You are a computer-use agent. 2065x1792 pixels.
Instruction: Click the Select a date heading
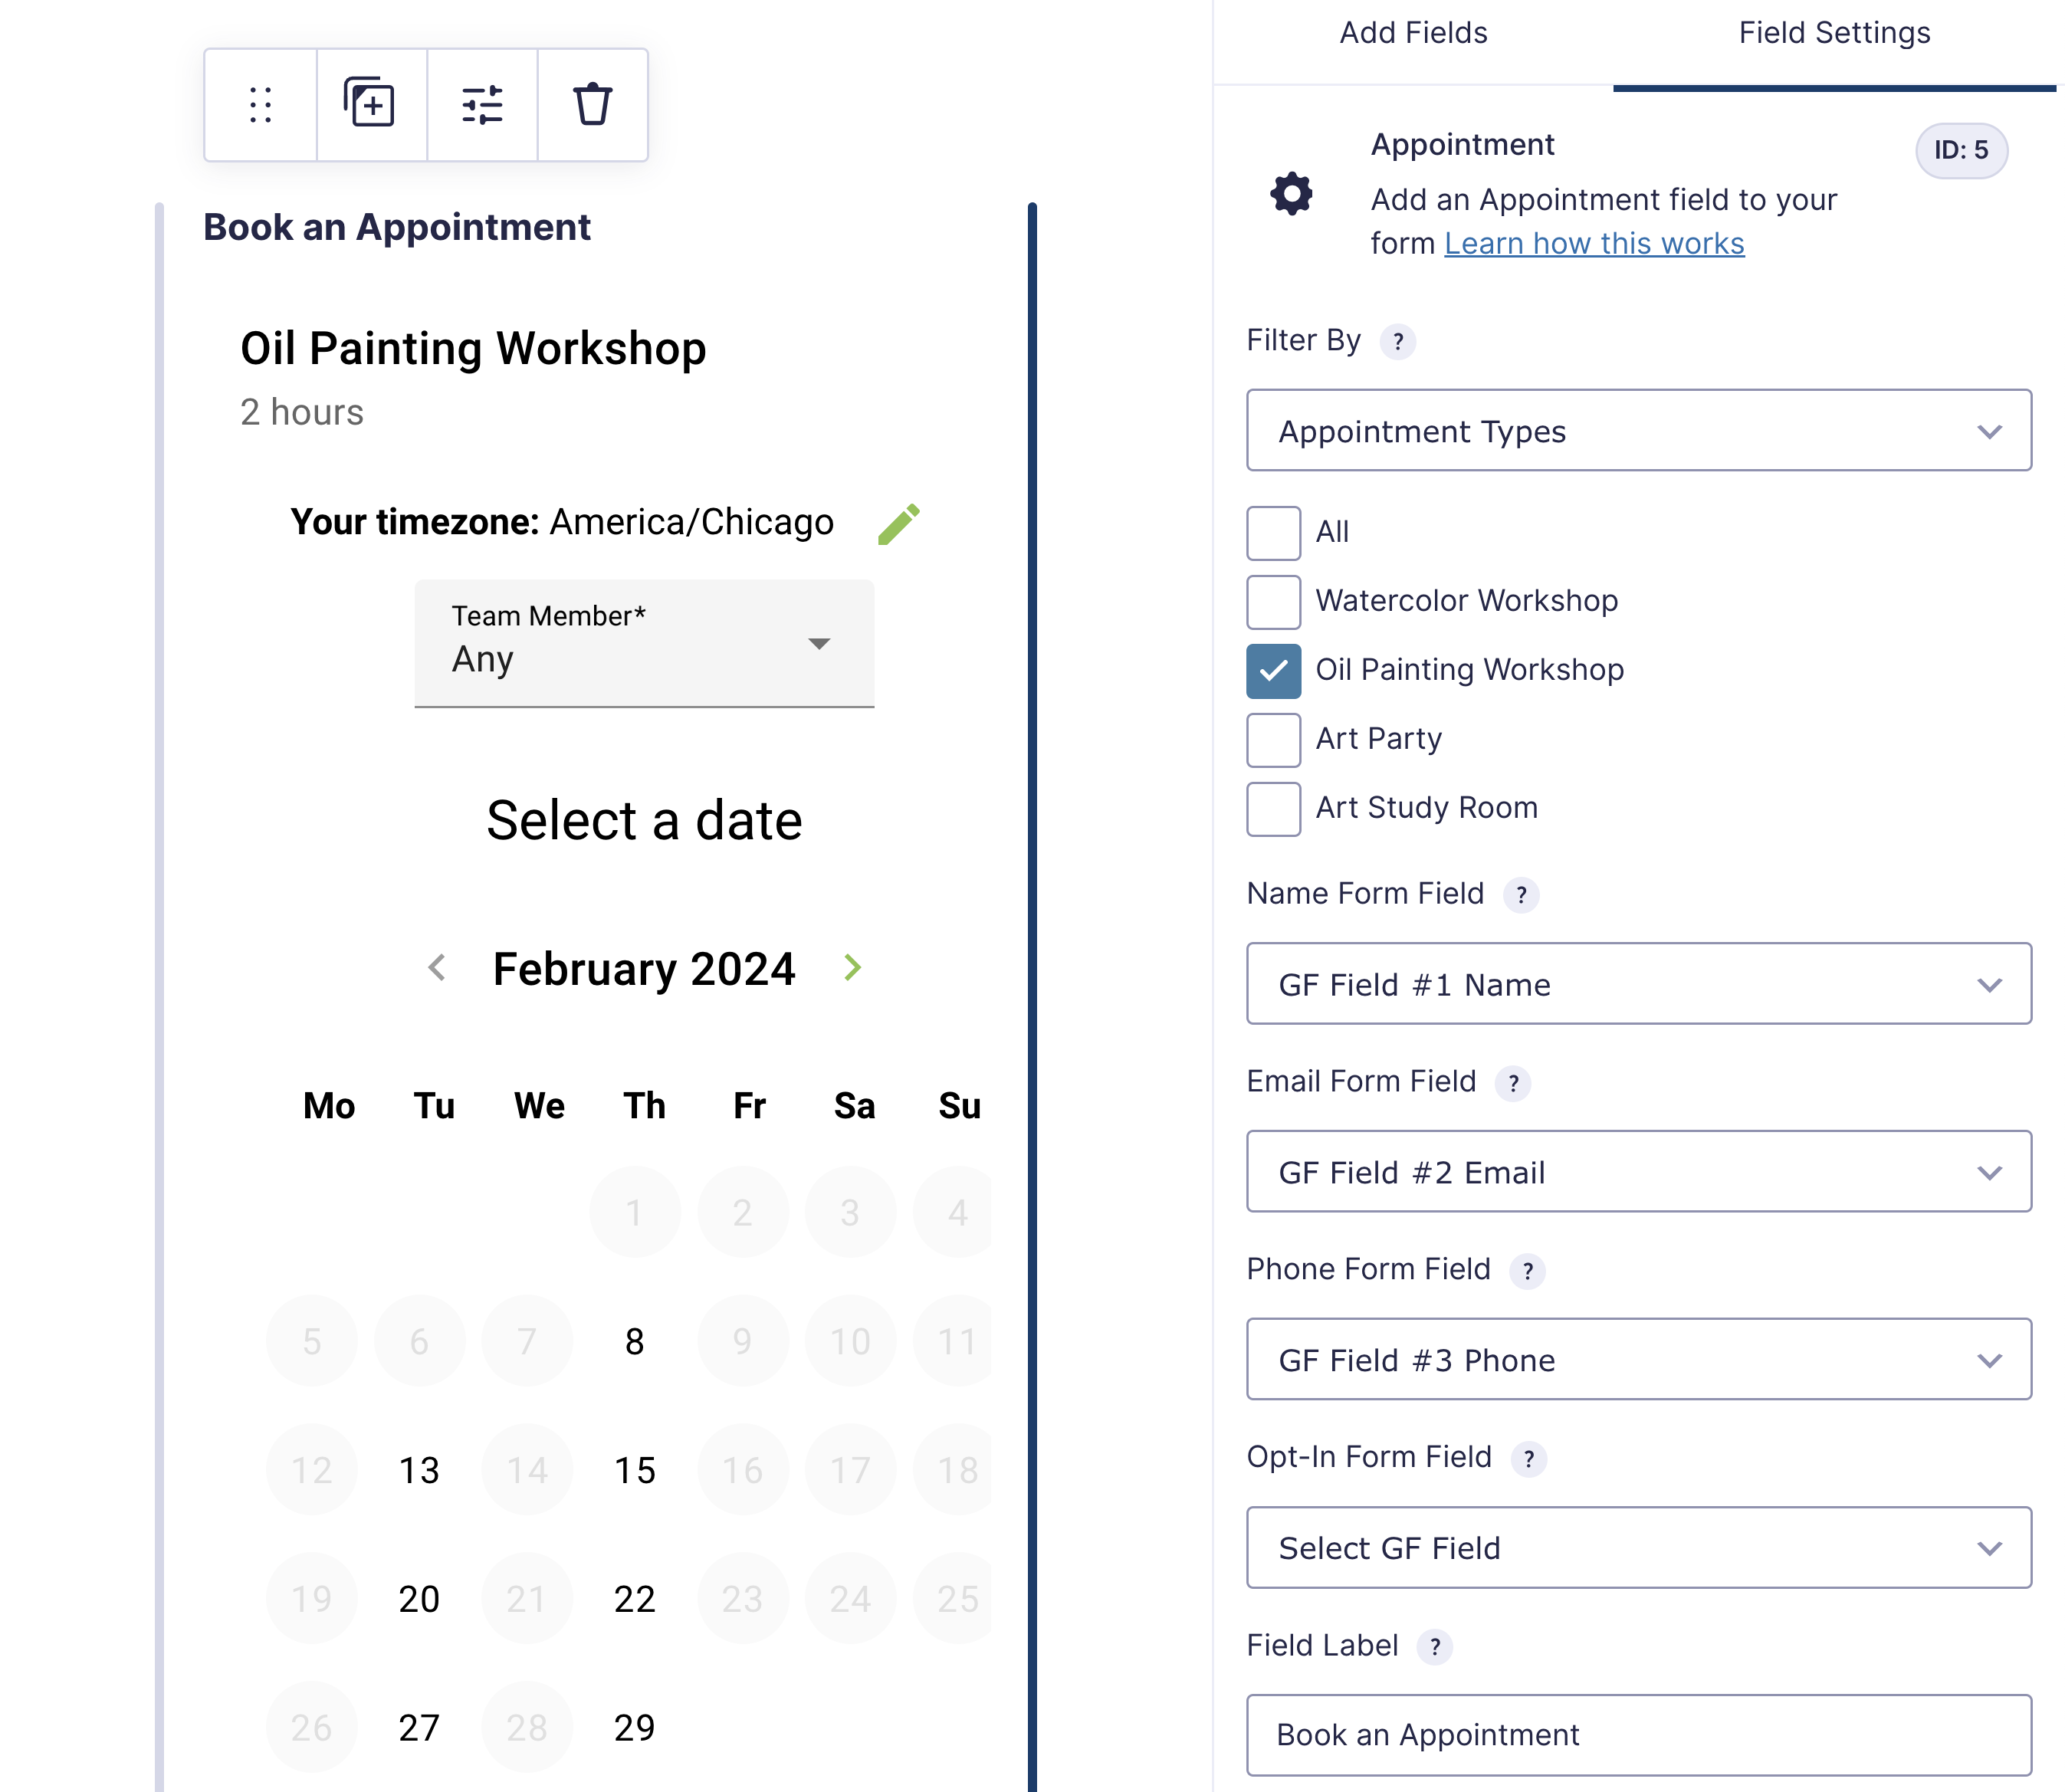click(x=644, y=820)
